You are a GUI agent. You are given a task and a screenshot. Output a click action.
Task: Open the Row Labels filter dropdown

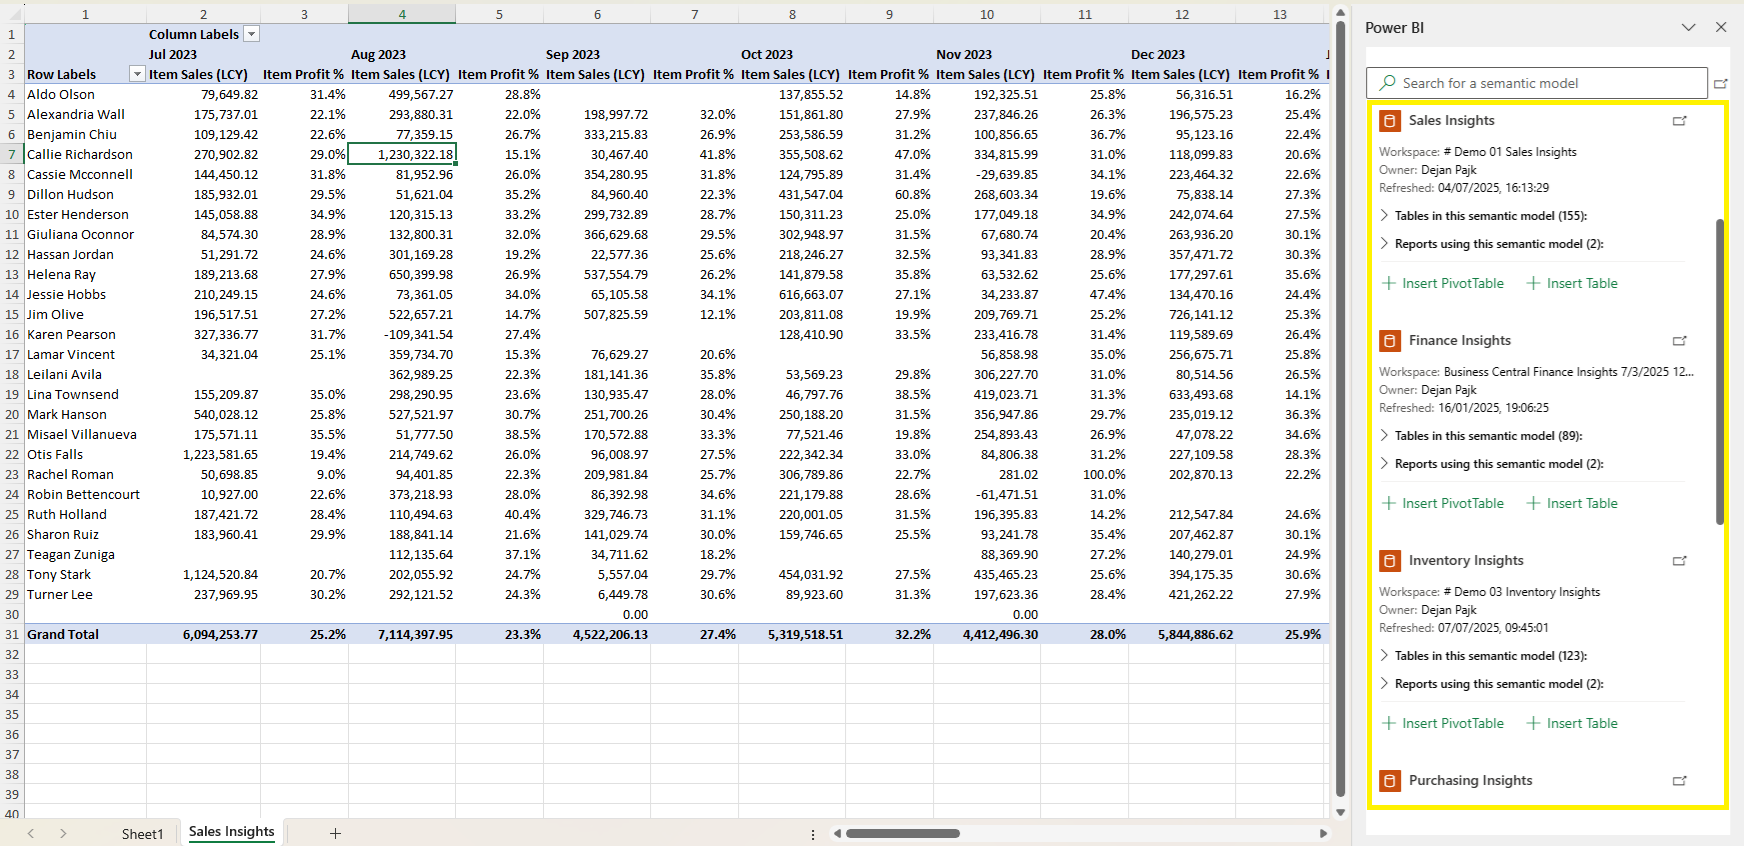coord(137,74)
